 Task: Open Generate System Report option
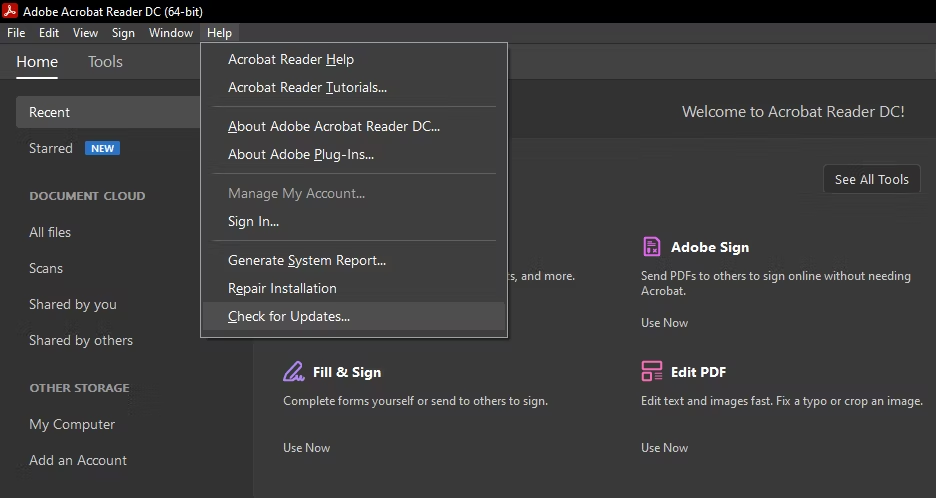[307, 260]
